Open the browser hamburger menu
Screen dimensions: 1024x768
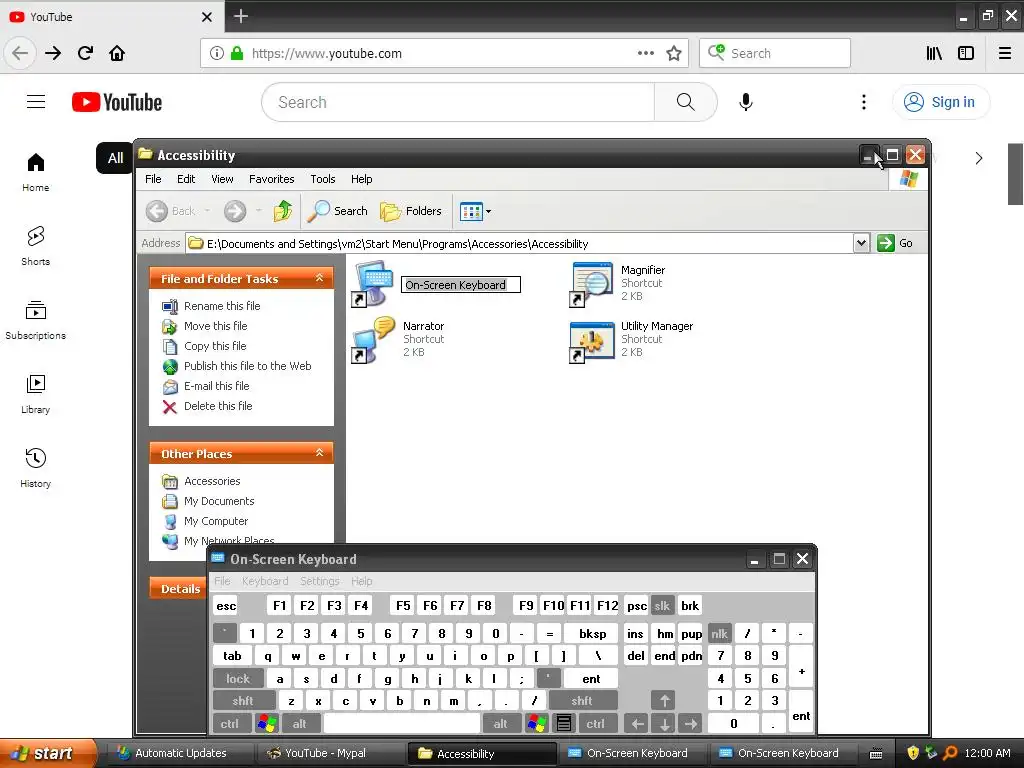1004,54
